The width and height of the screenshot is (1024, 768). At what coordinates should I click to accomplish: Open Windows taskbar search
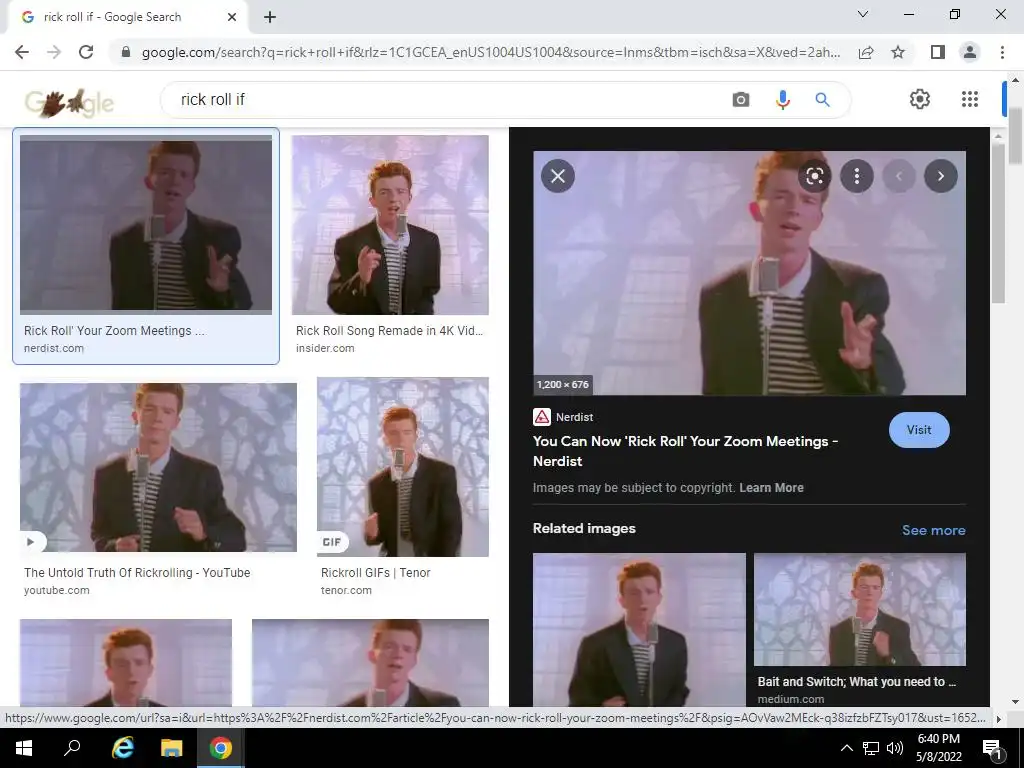72,748
